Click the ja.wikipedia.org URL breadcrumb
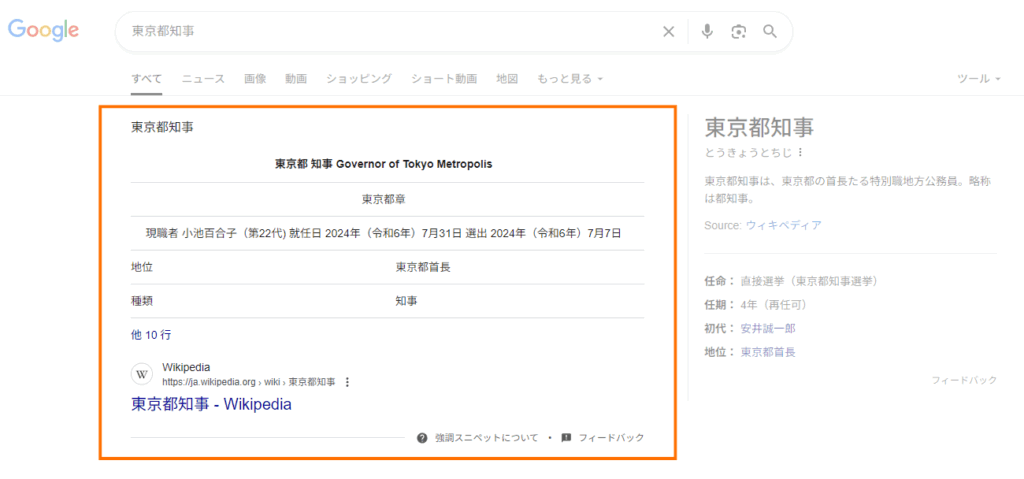 (x=249, y=382)
